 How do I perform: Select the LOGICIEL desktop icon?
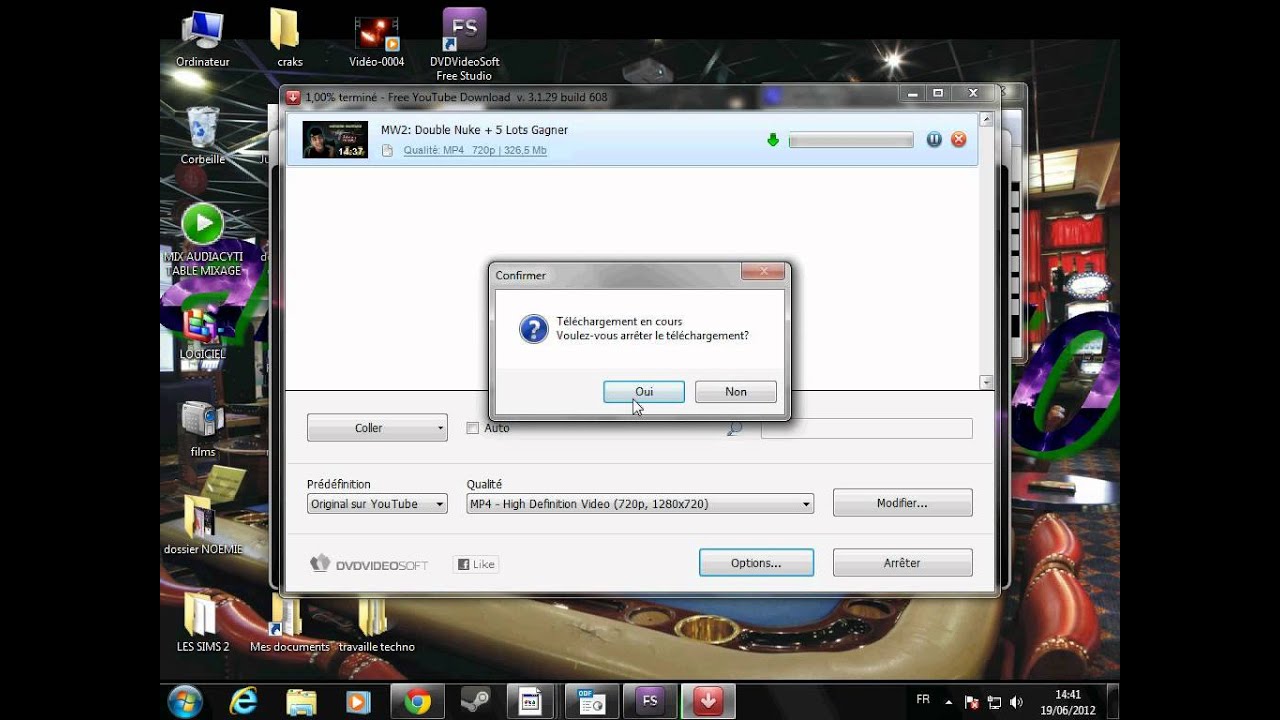click(203, 334)
